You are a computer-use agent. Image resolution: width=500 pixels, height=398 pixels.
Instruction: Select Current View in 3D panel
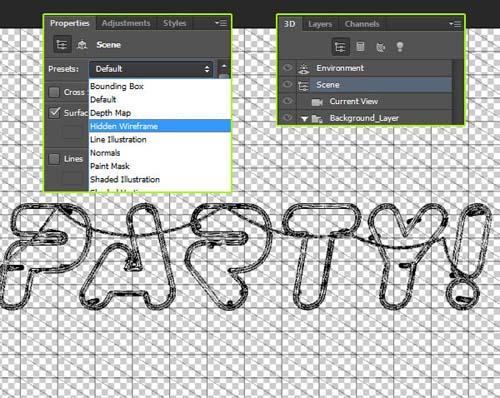pos(354,101)
